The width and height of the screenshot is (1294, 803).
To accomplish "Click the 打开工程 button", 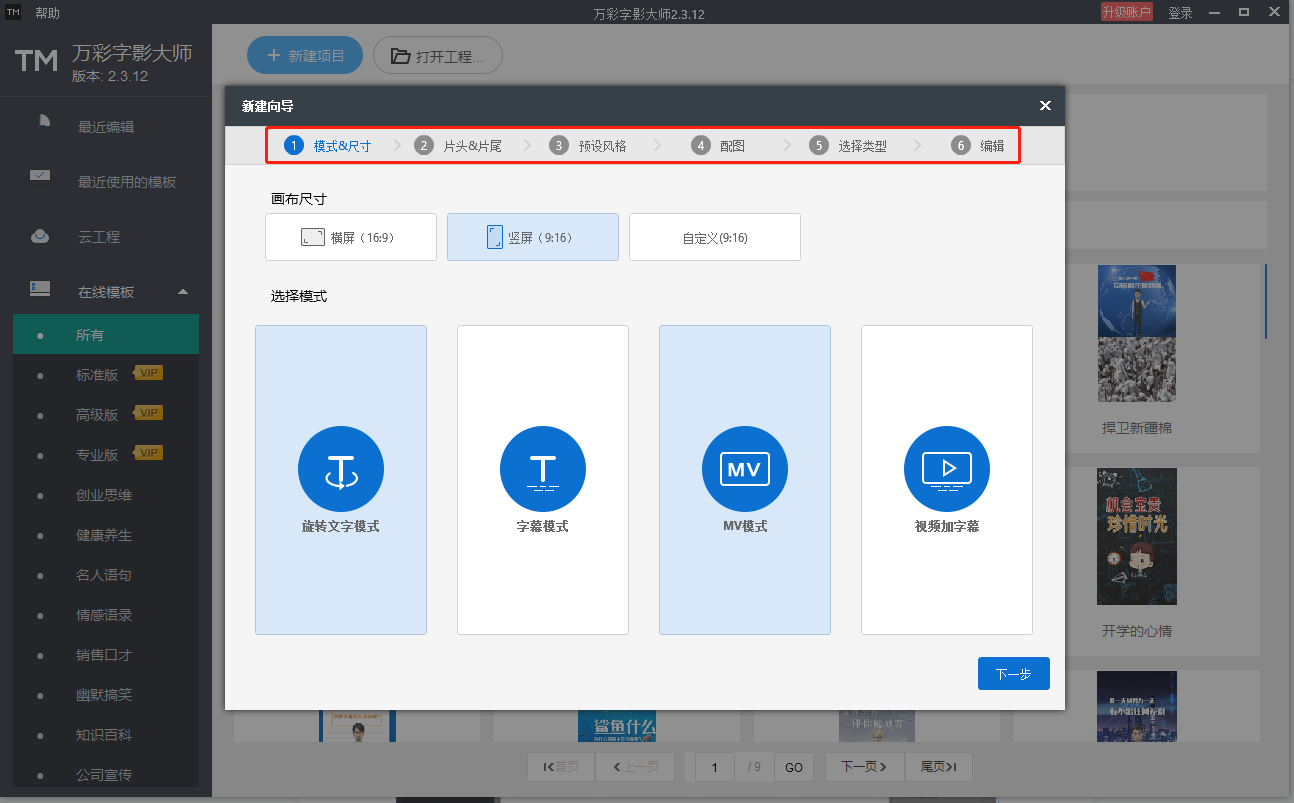I will [x=438, y=56].
